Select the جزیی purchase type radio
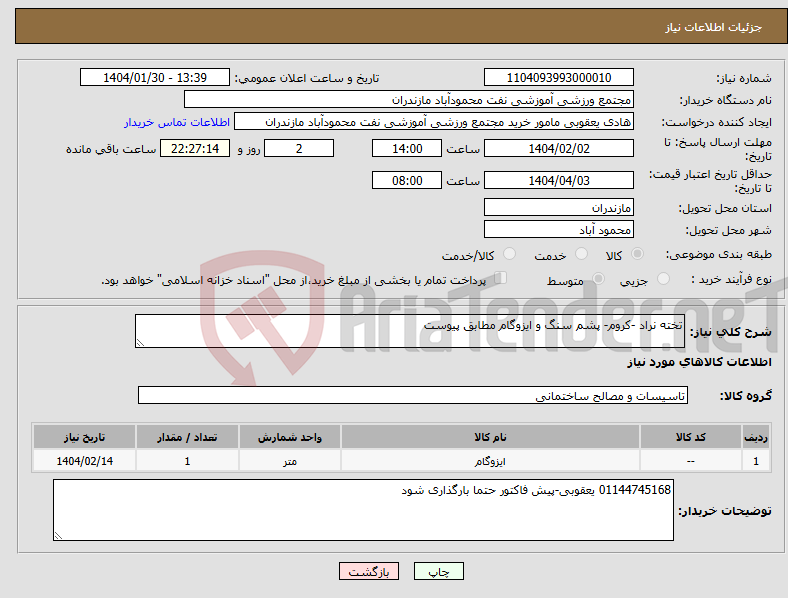Screen dimensions: 788x598 [x=663, y=278]
